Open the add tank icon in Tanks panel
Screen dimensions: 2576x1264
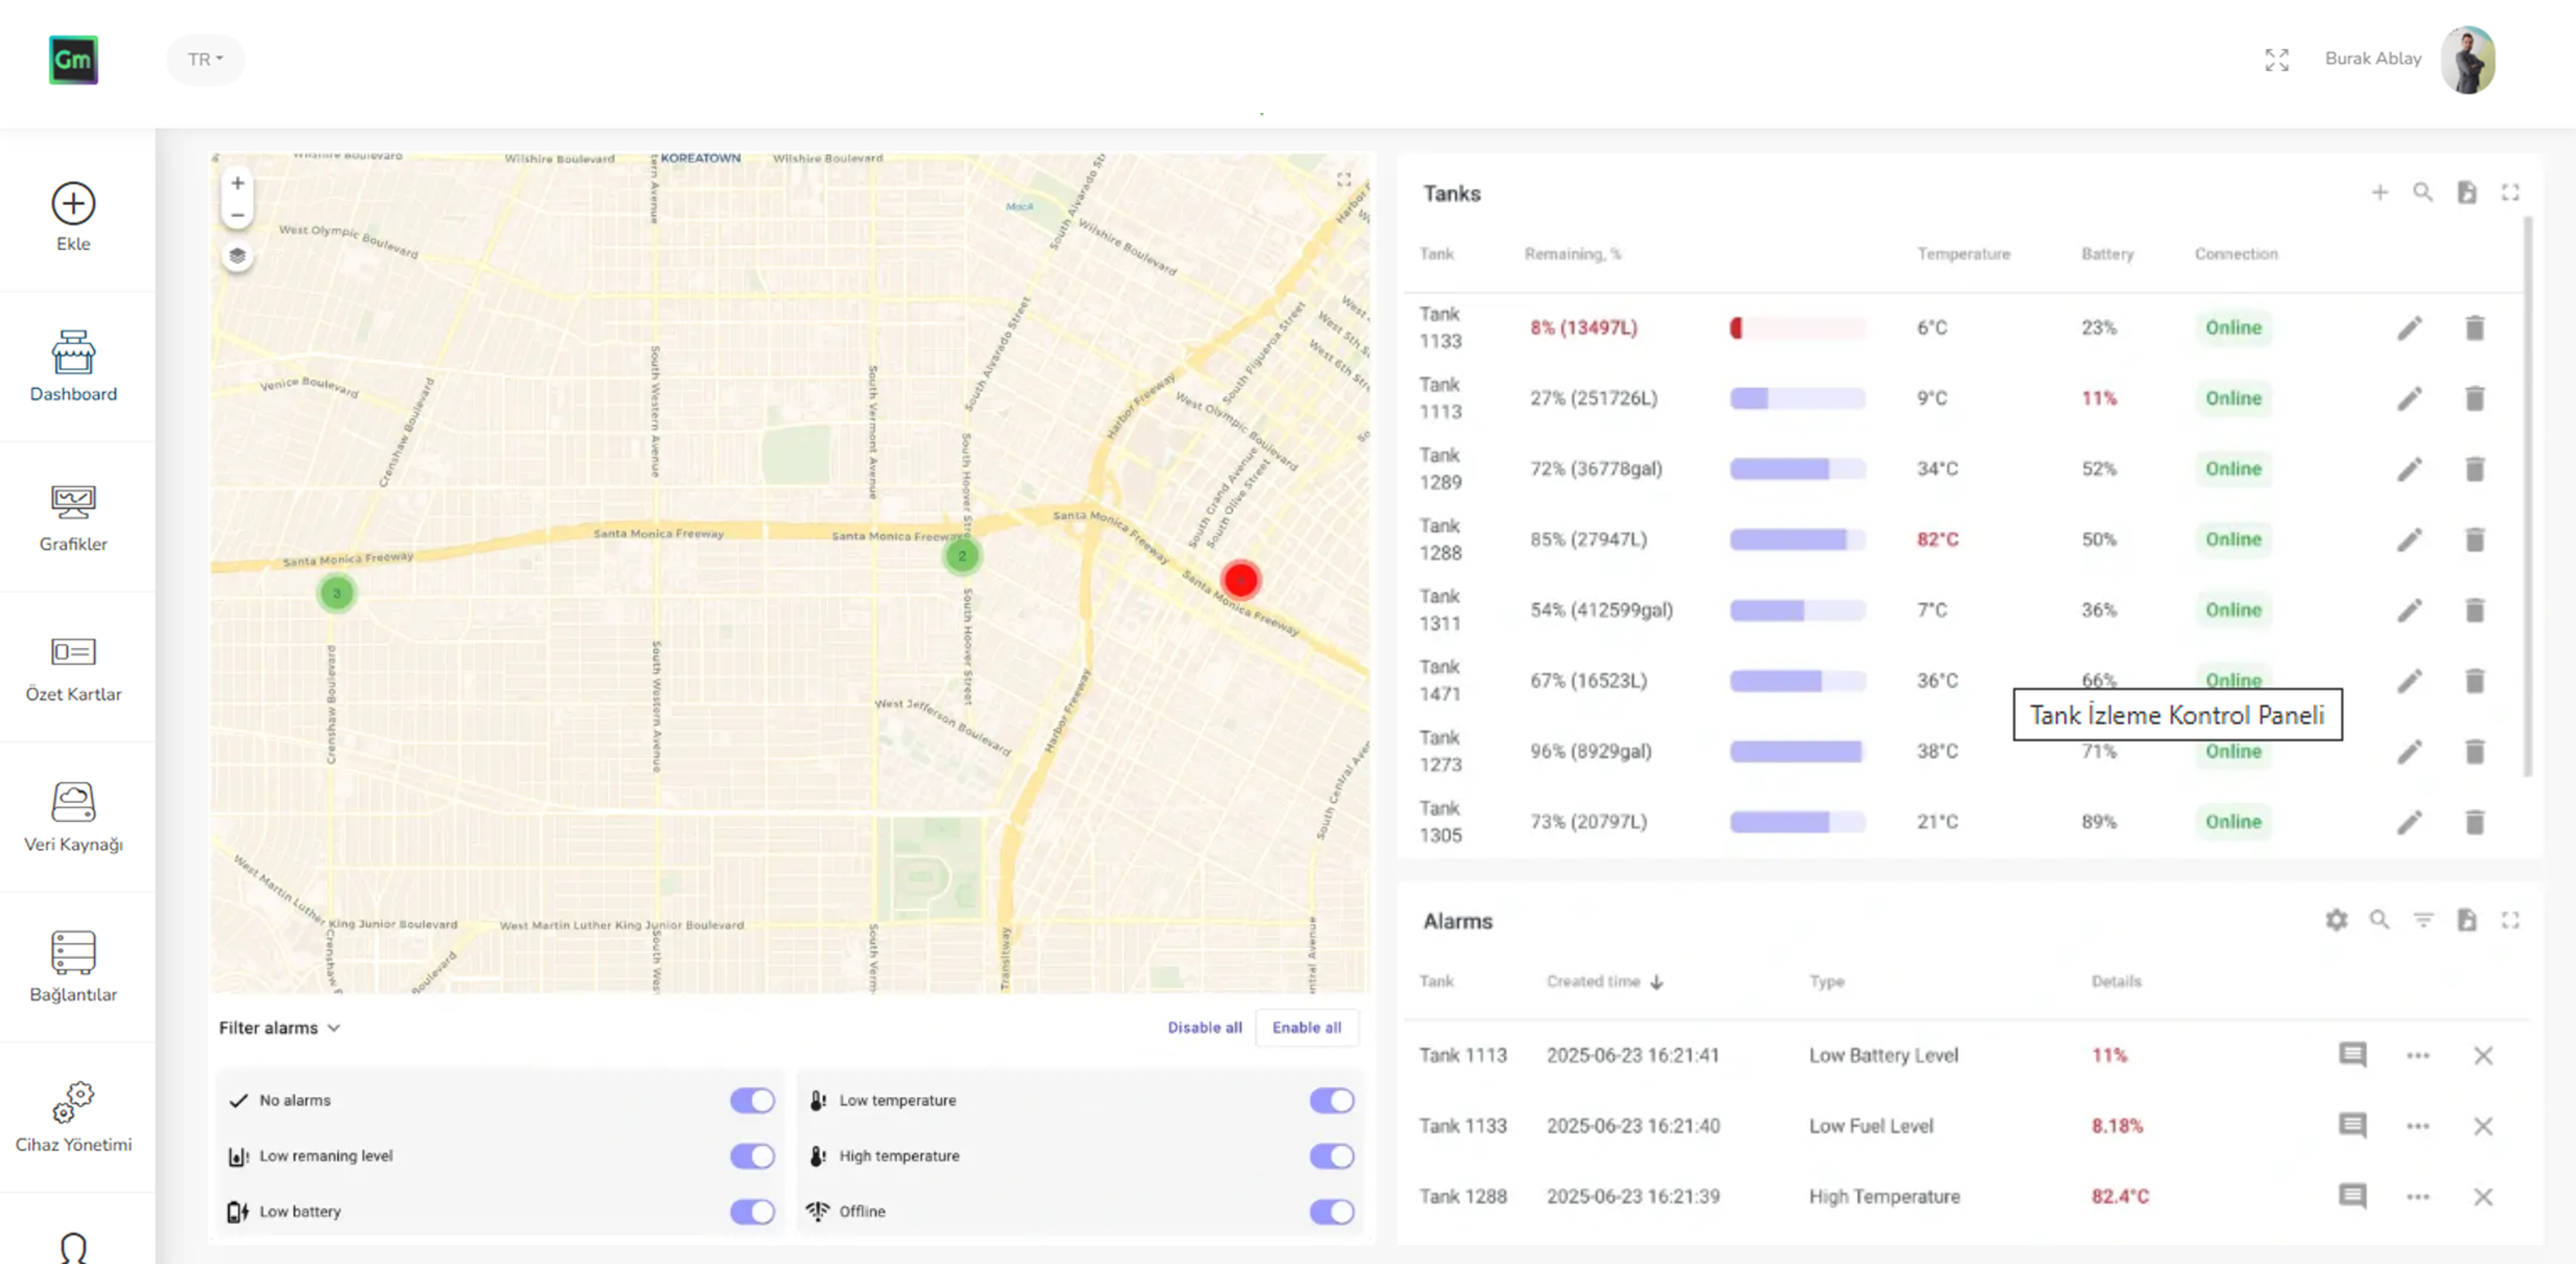pyautogui.click(x=2380, y=192)
